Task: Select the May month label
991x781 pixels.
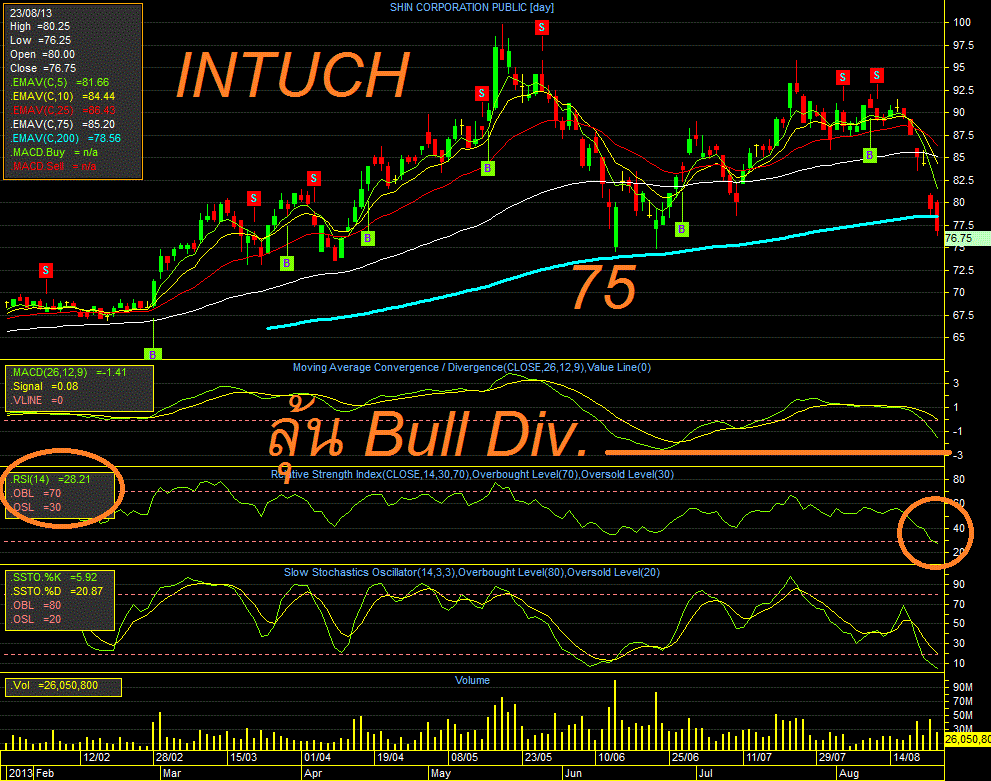Action: point(441,773)
